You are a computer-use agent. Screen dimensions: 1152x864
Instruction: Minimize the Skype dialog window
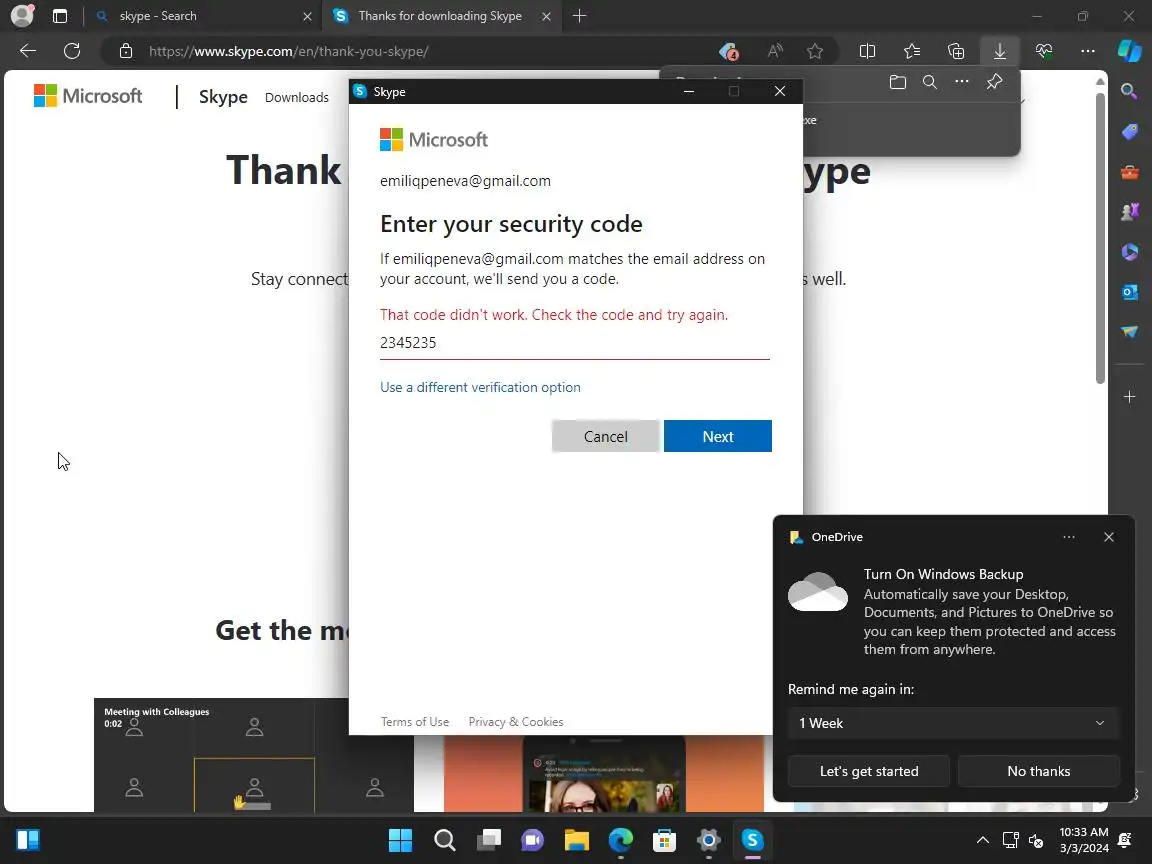688,91
